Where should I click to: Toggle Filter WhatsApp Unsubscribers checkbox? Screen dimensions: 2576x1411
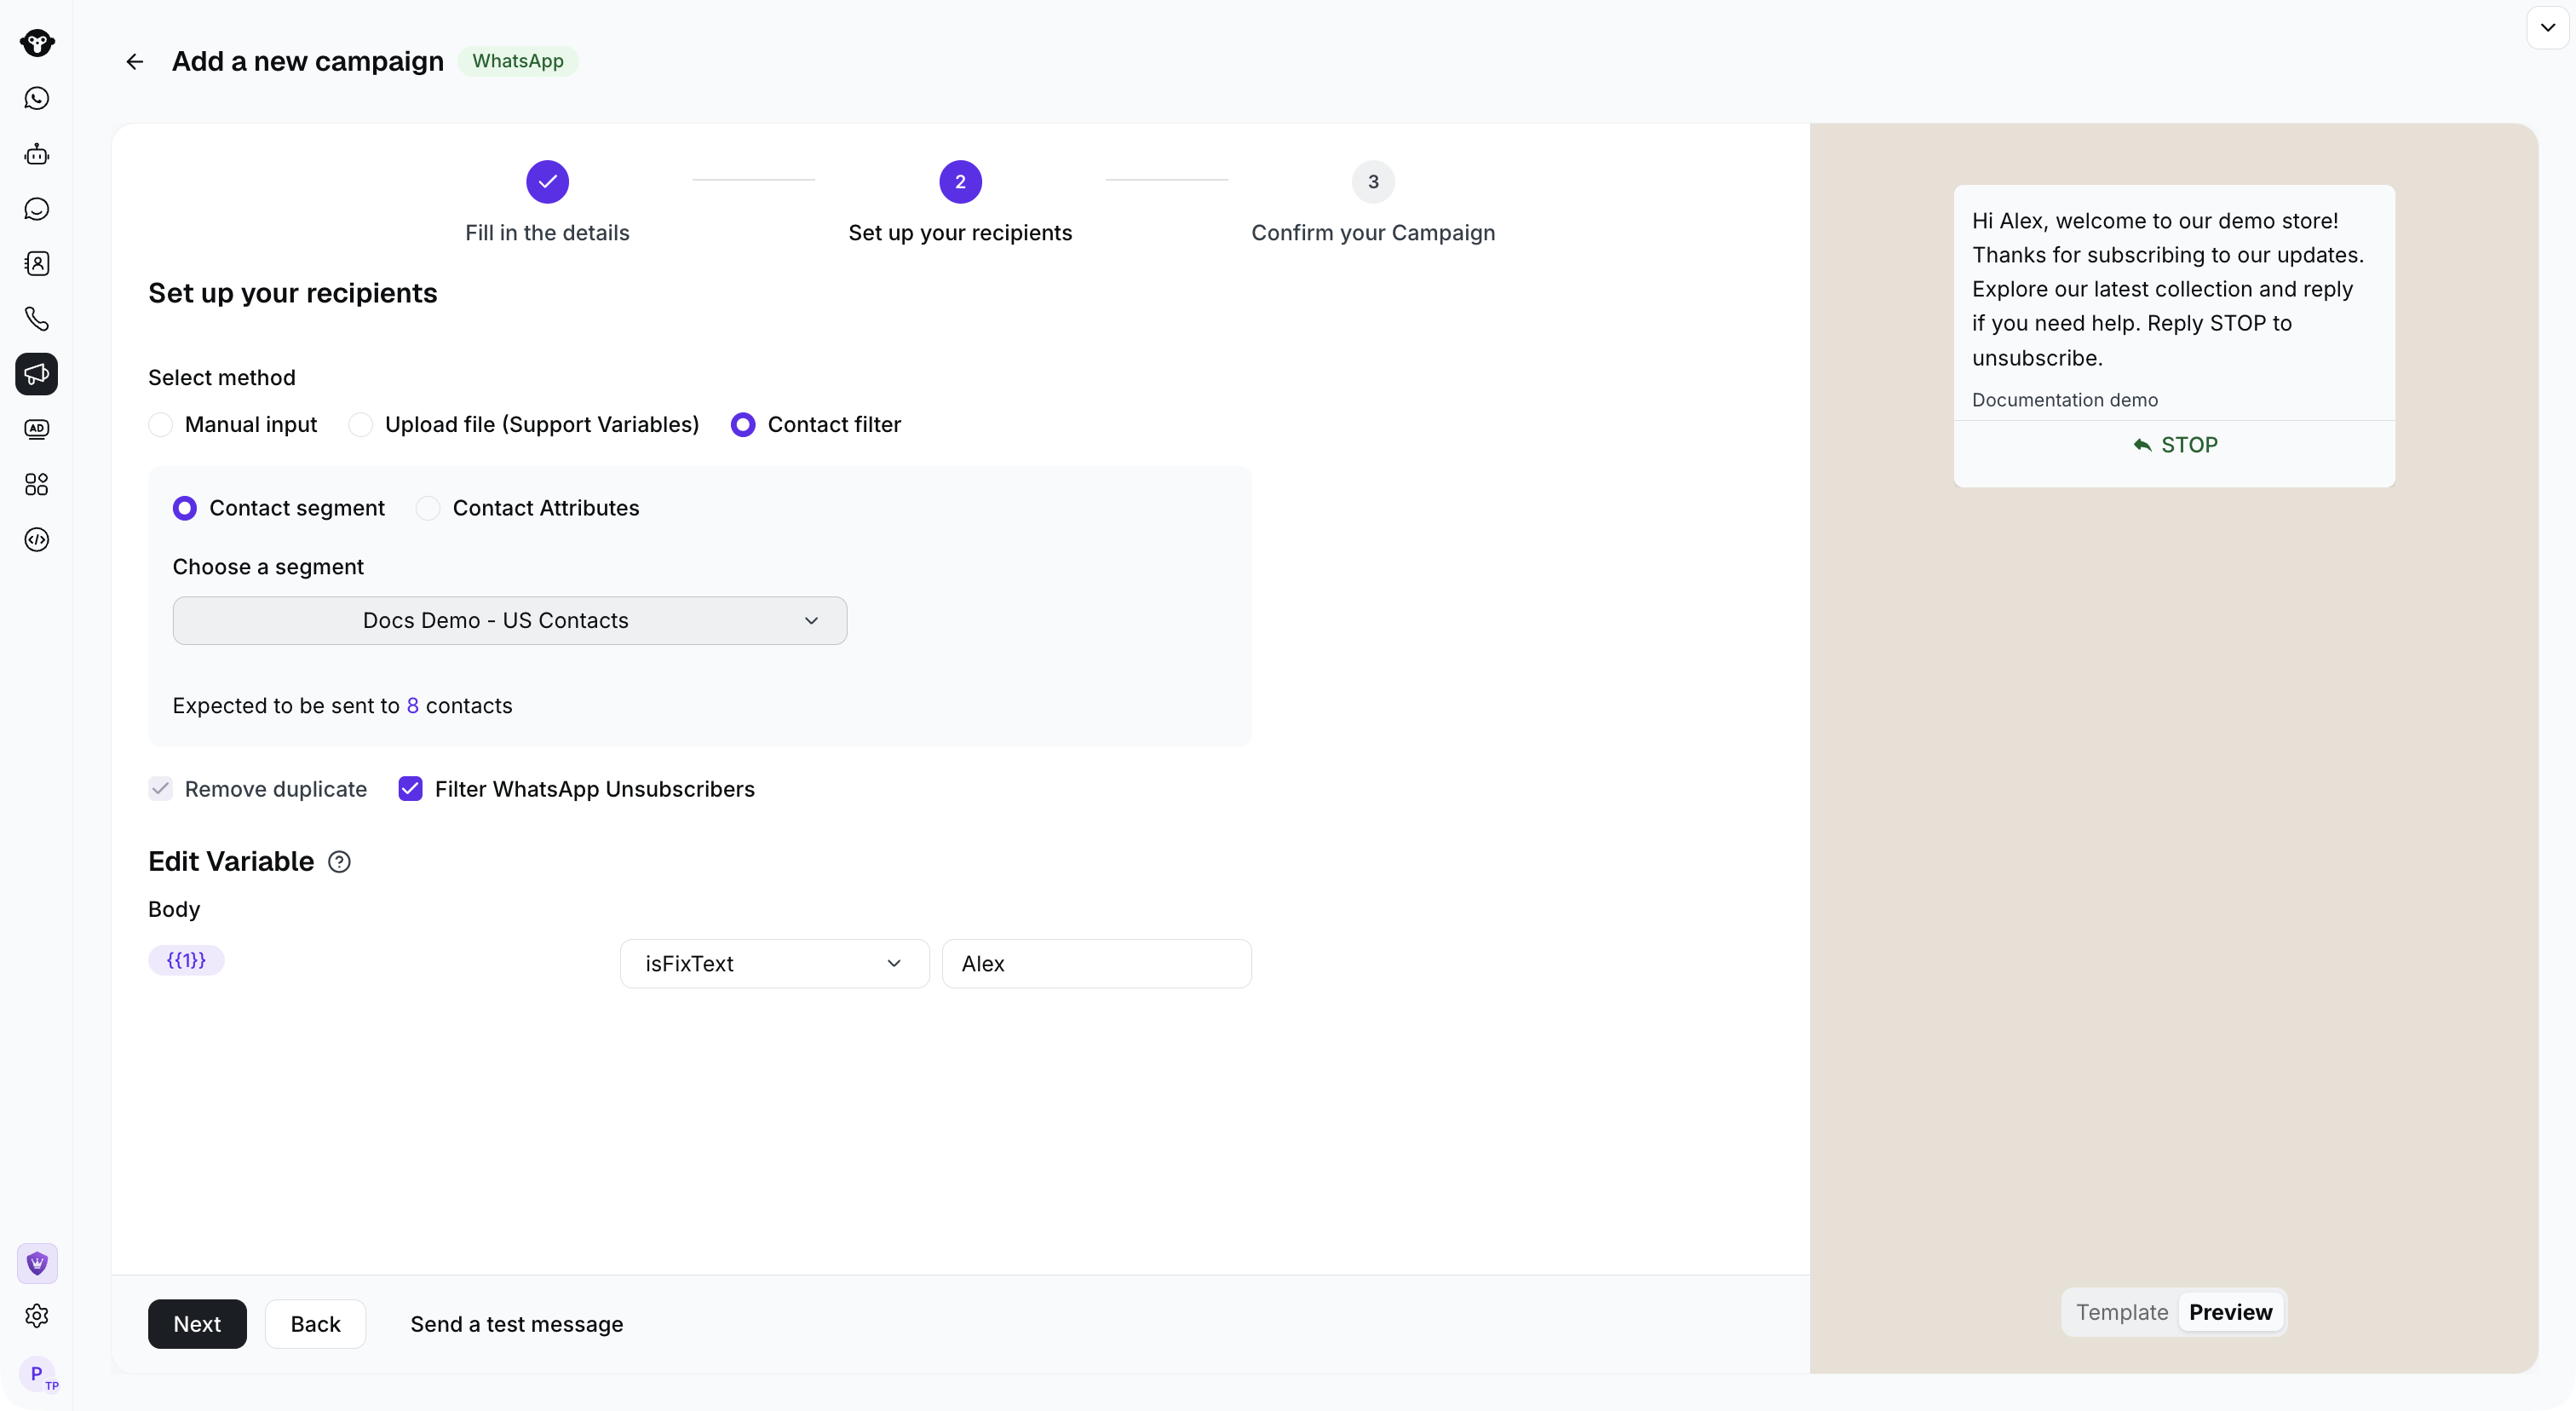tap(411, 789)
